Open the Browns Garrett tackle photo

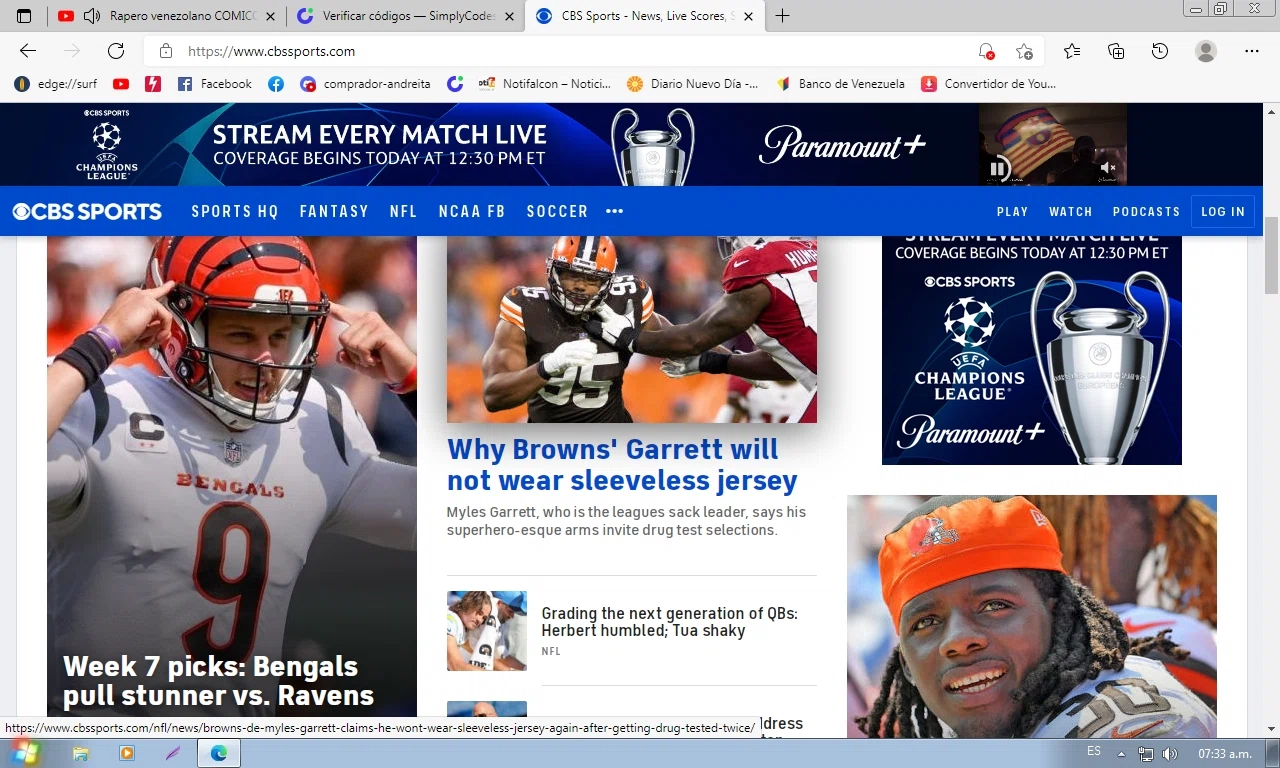(x=632, y=329)
